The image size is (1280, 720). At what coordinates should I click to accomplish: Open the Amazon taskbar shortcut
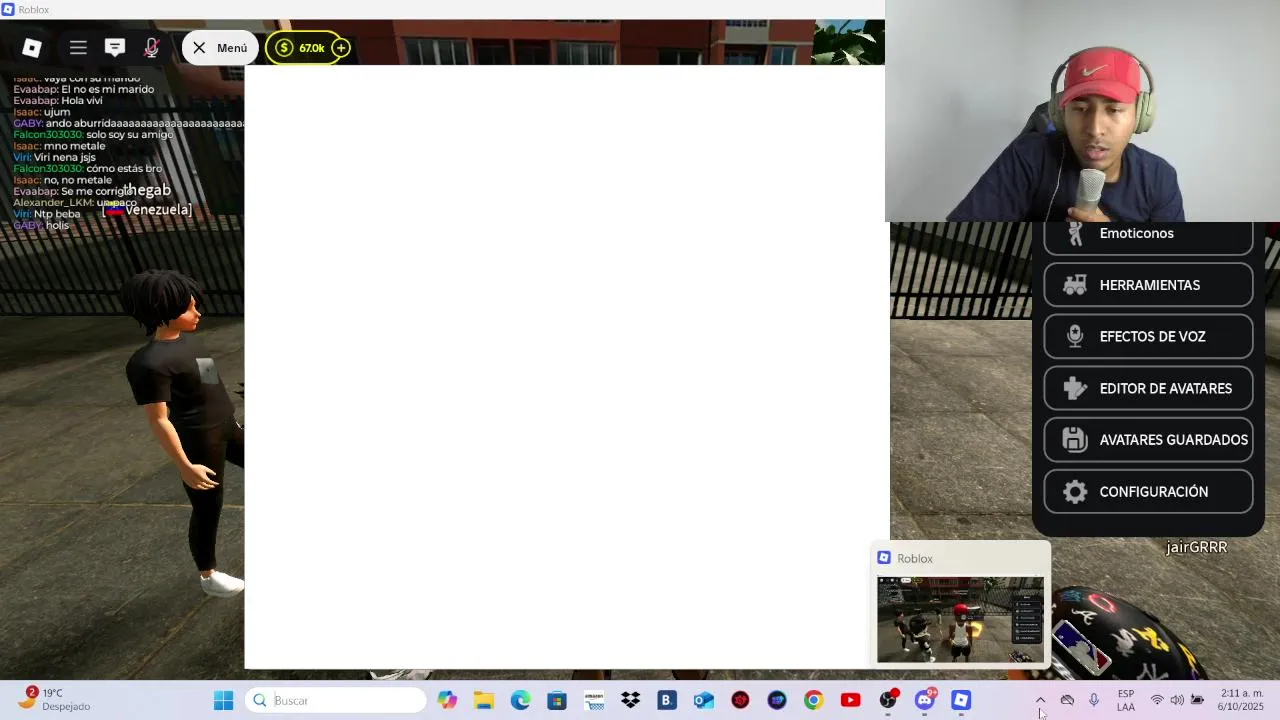594,701
